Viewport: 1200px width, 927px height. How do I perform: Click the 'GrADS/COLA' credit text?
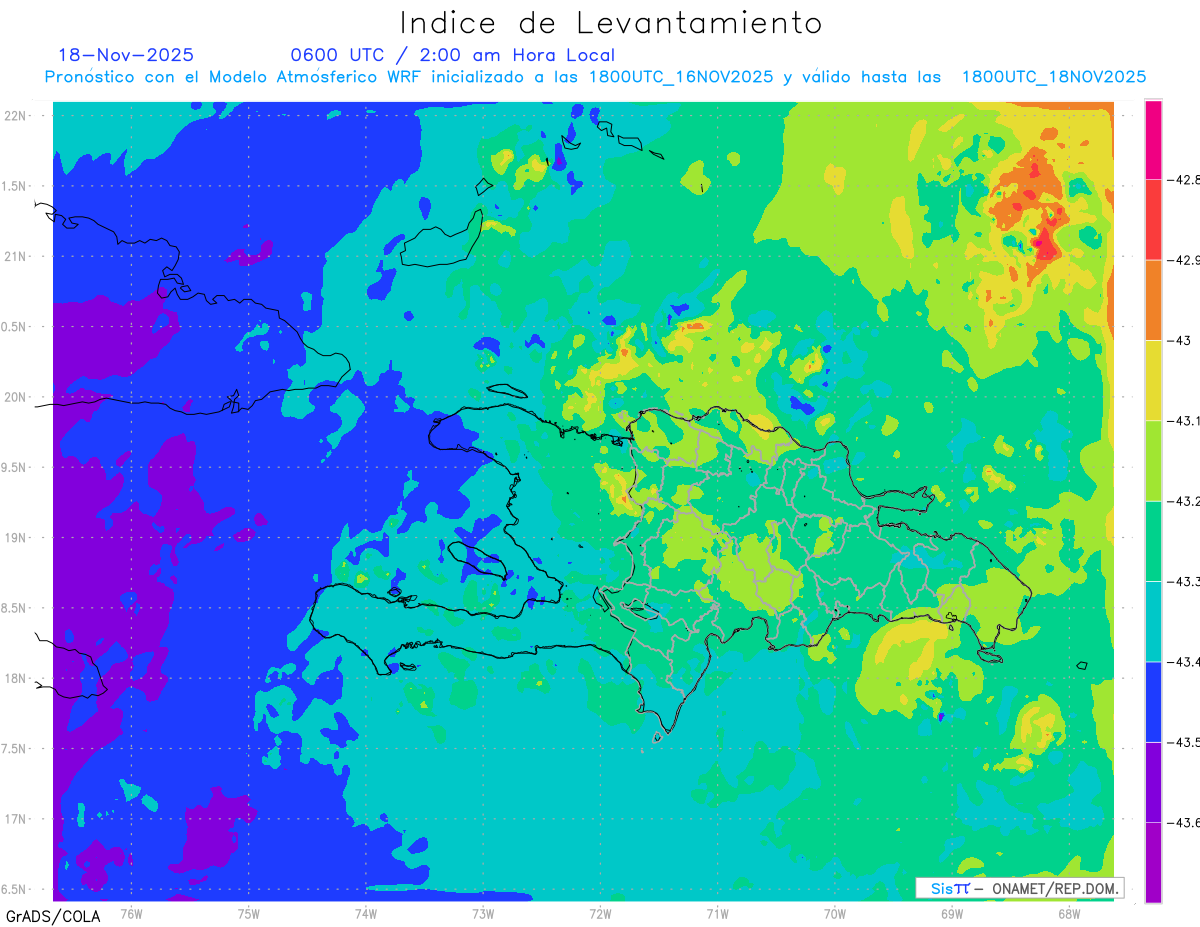[53, 916]
